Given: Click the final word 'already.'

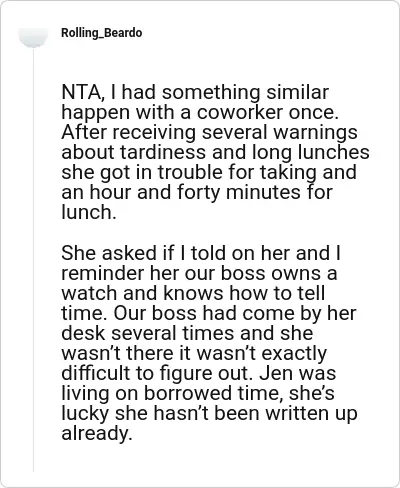Looking at the screenshot, I should click(x=97, y=433).
